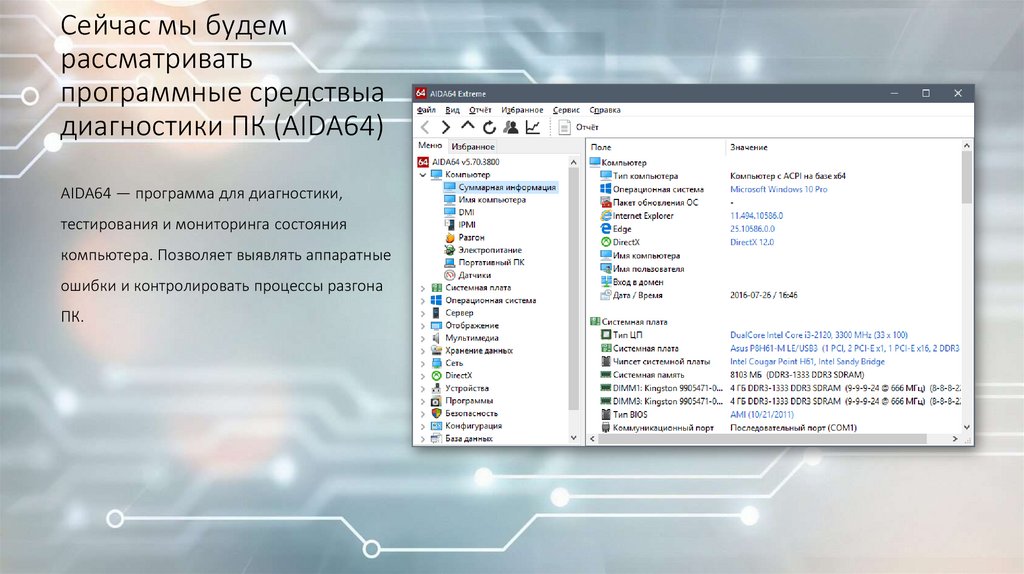The height and width of the screenshot is (574, 1024).
Task: Click the Датчики sensor icon
Action: pos(449,275)
